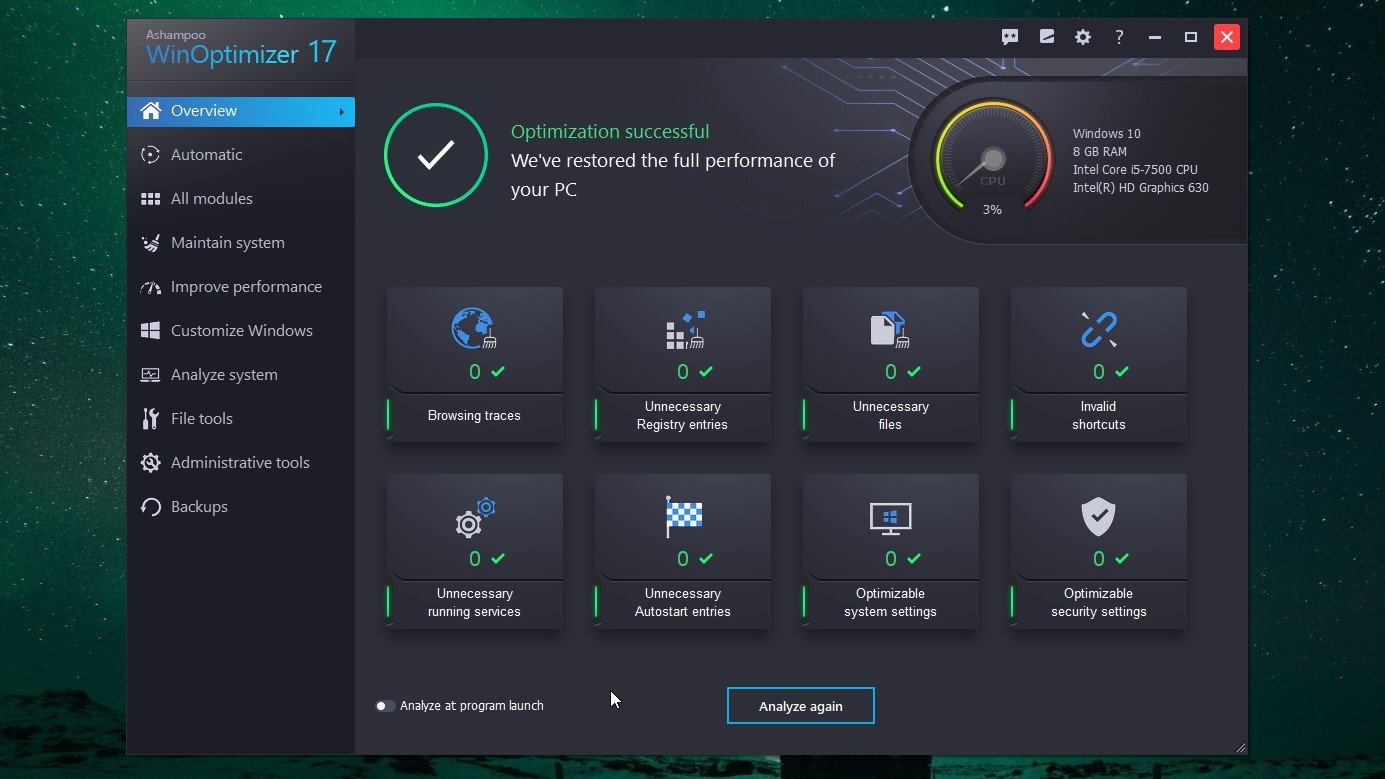Screen dimensions: 1385x779
Task: Open the feedback speech bubble icon
Action: click(1010, 37)
